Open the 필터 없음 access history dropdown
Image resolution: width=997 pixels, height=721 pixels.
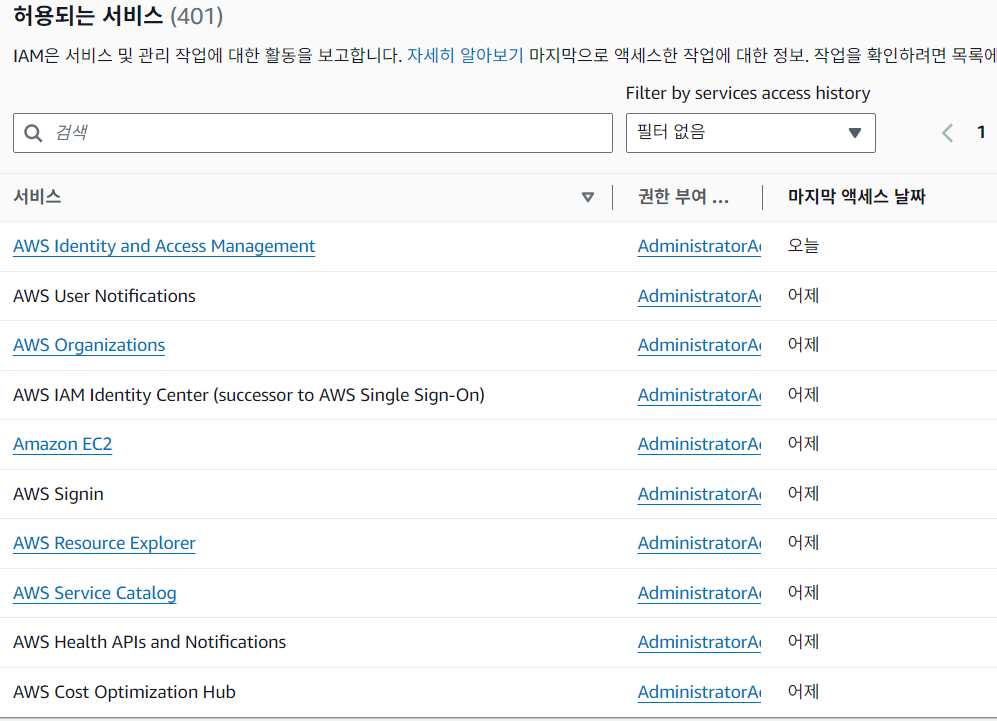(x=750, y=133)
